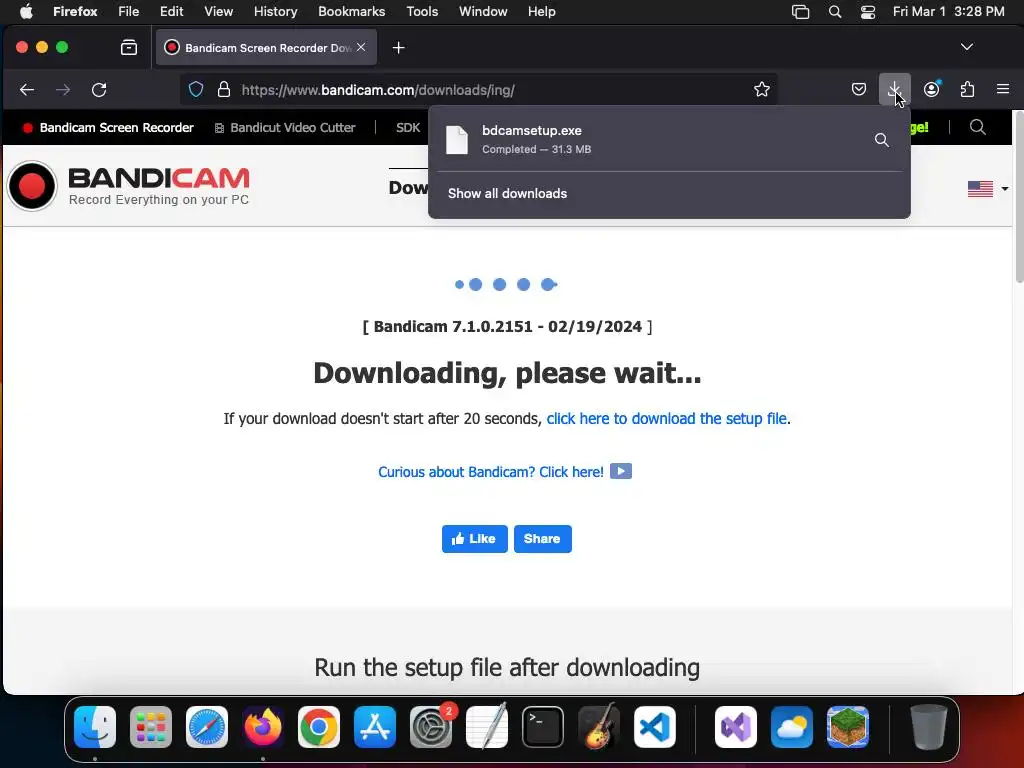
Task: Go back with the browser back arrow
Action: [27, 89]
